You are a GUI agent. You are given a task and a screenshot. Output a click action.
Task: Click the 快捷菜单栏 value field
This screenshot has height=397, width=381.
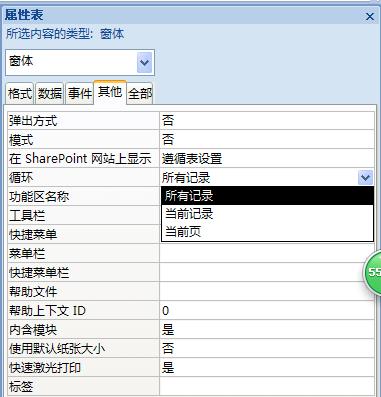tap(267, 273)
